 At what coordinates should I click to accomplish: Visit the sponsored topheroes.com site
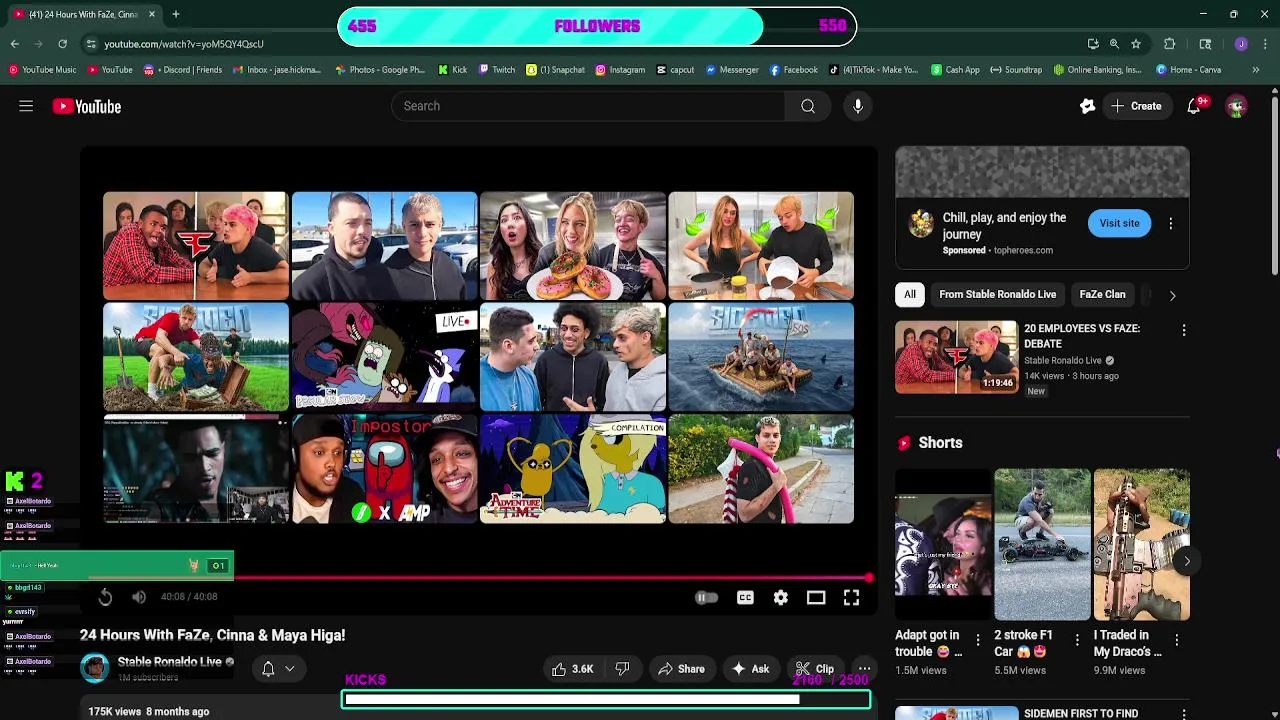click(1119, 224)
